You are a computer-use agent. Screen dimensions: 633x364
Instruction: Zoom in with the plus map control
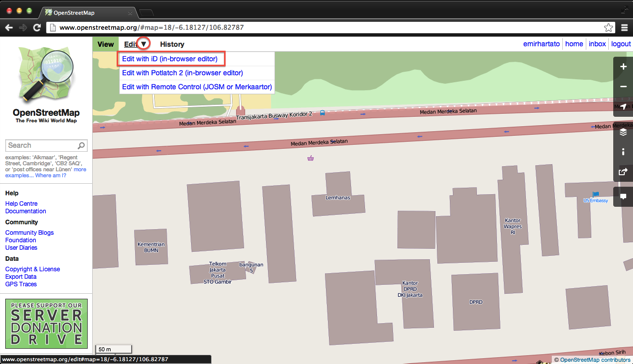[x=623, y=67]
